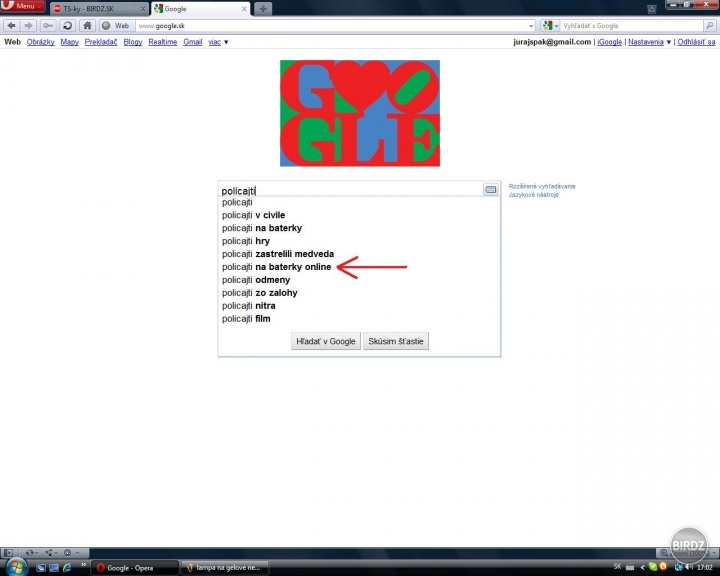Open Opera Turbo icon in status bar
This screenshot has height=576, width=720.
[70, 553]
